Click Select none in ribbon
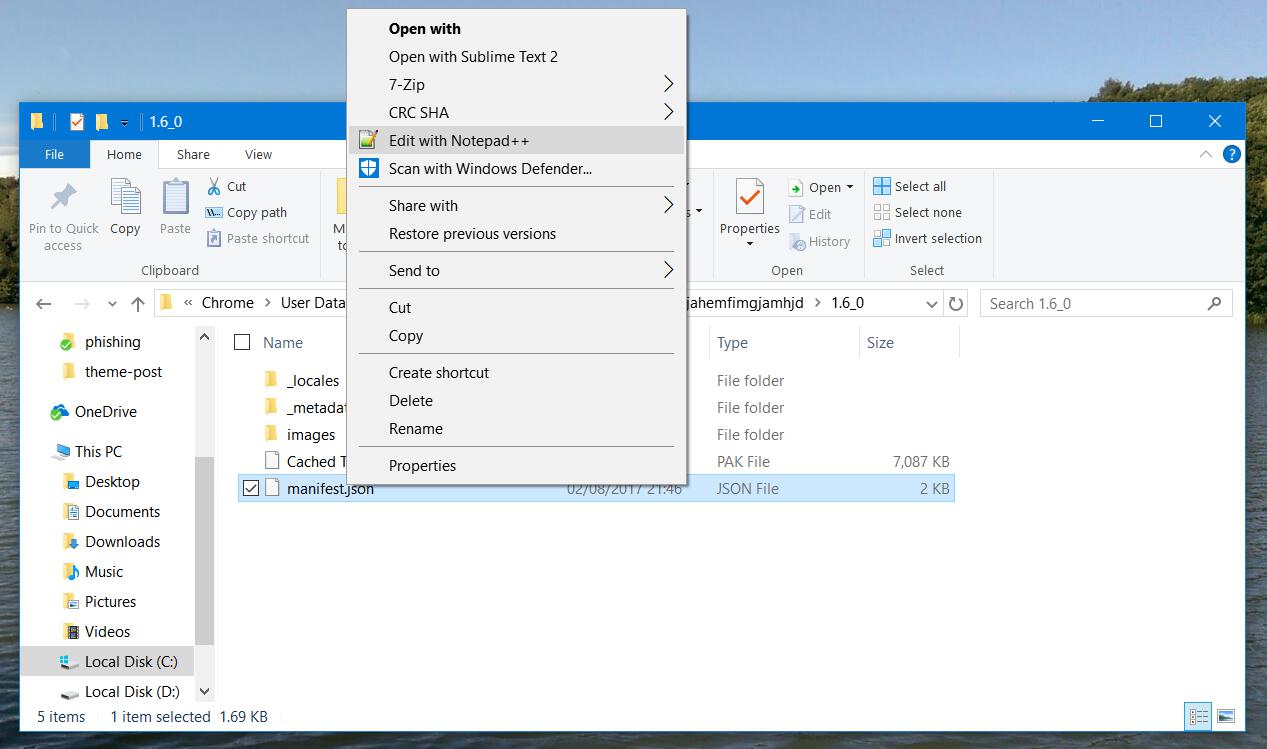This screenshot has height=749, width=1267. pyautogui.click(x=918, y=212)
